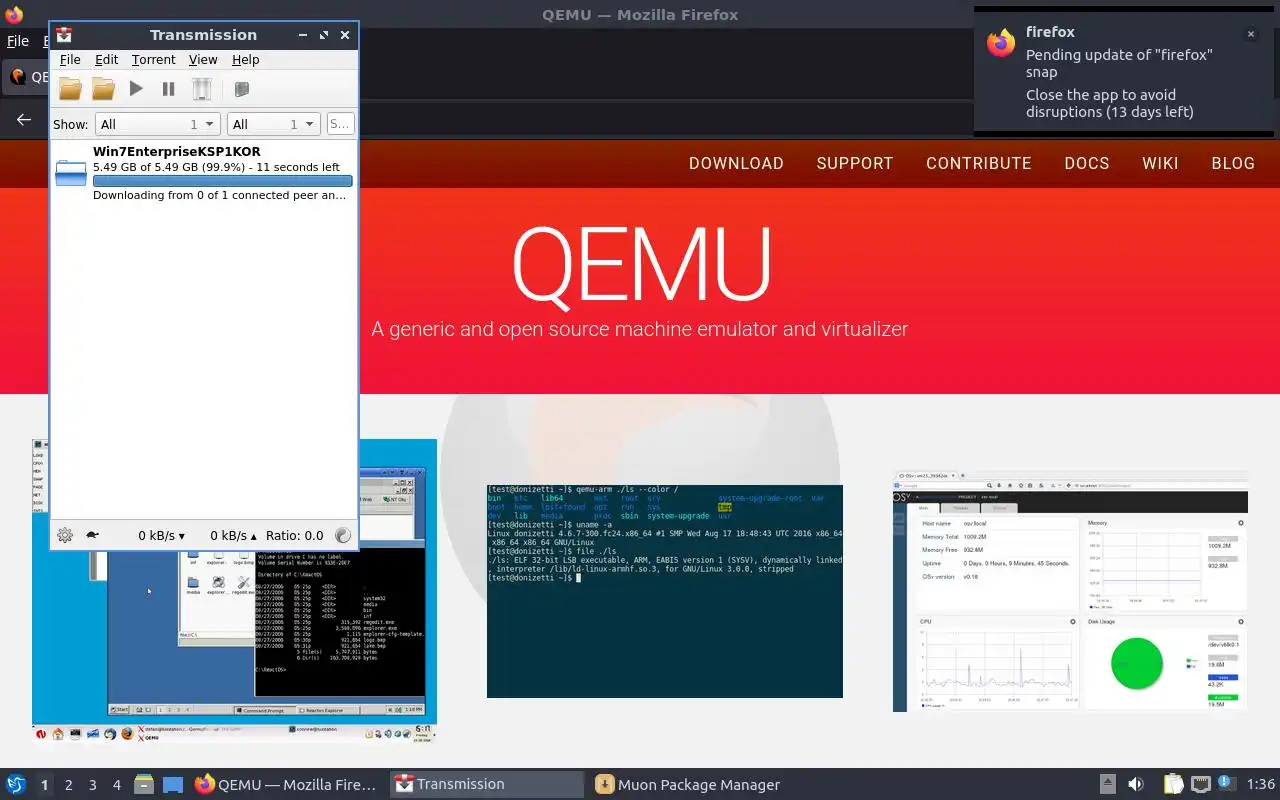Click the network tray icon
This screenshot has width=1280, height=800.
(1200, 785)
